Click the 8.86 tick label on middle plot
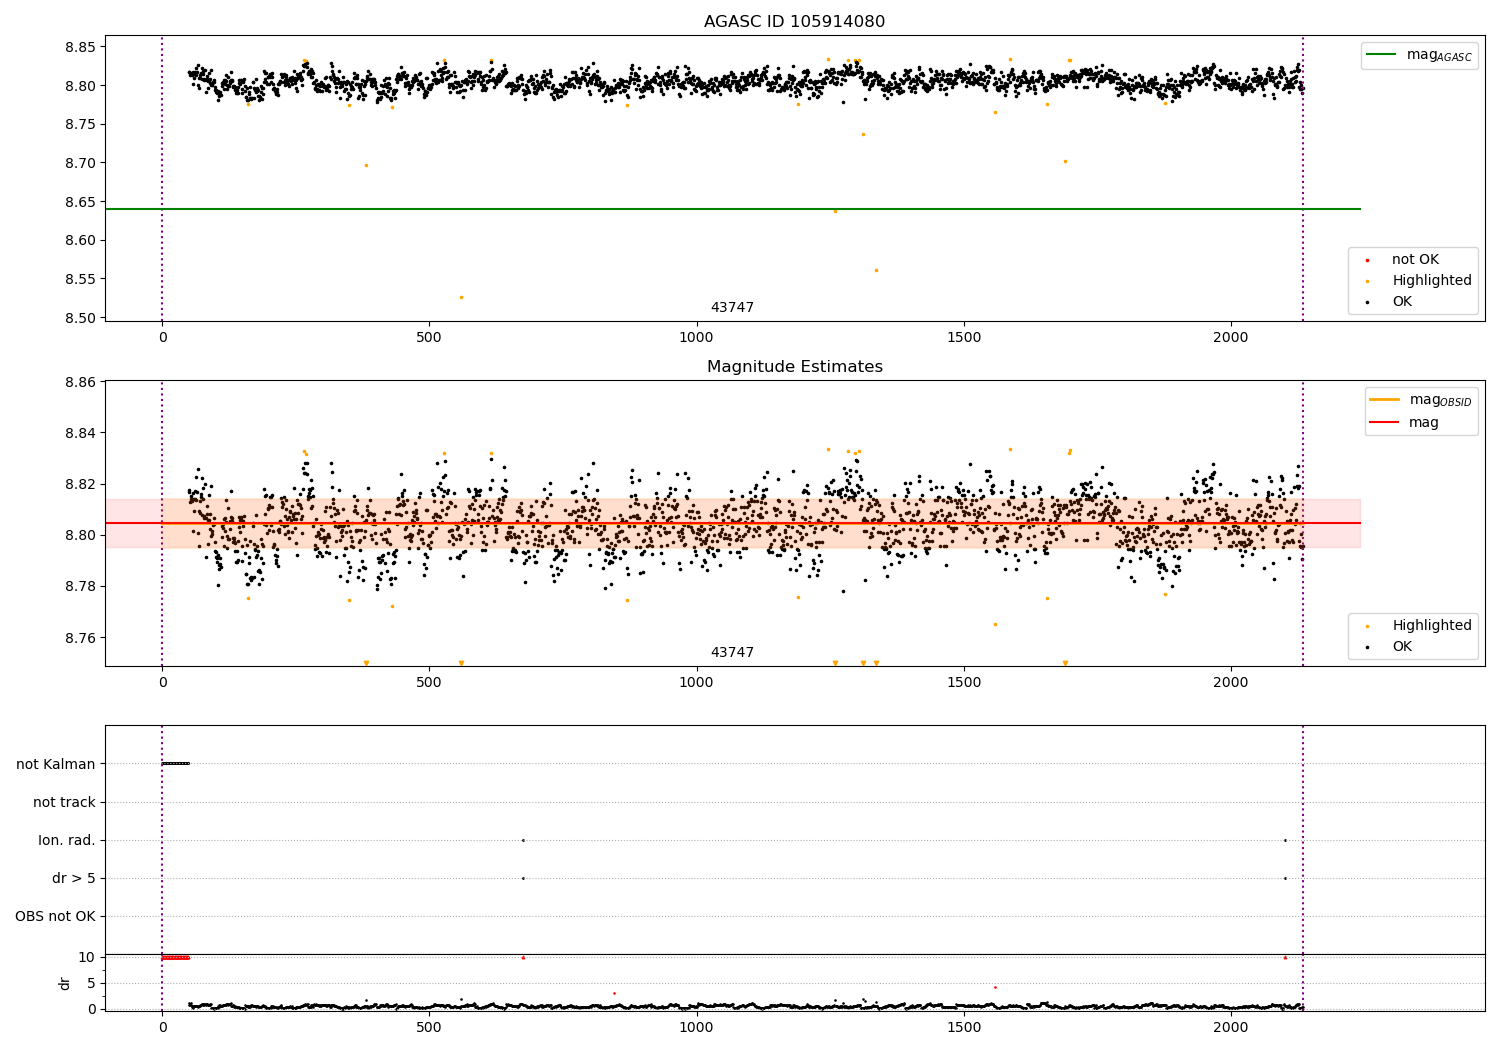The height and width of the screenshot is (1050, 1500). (x=80, y=382)
